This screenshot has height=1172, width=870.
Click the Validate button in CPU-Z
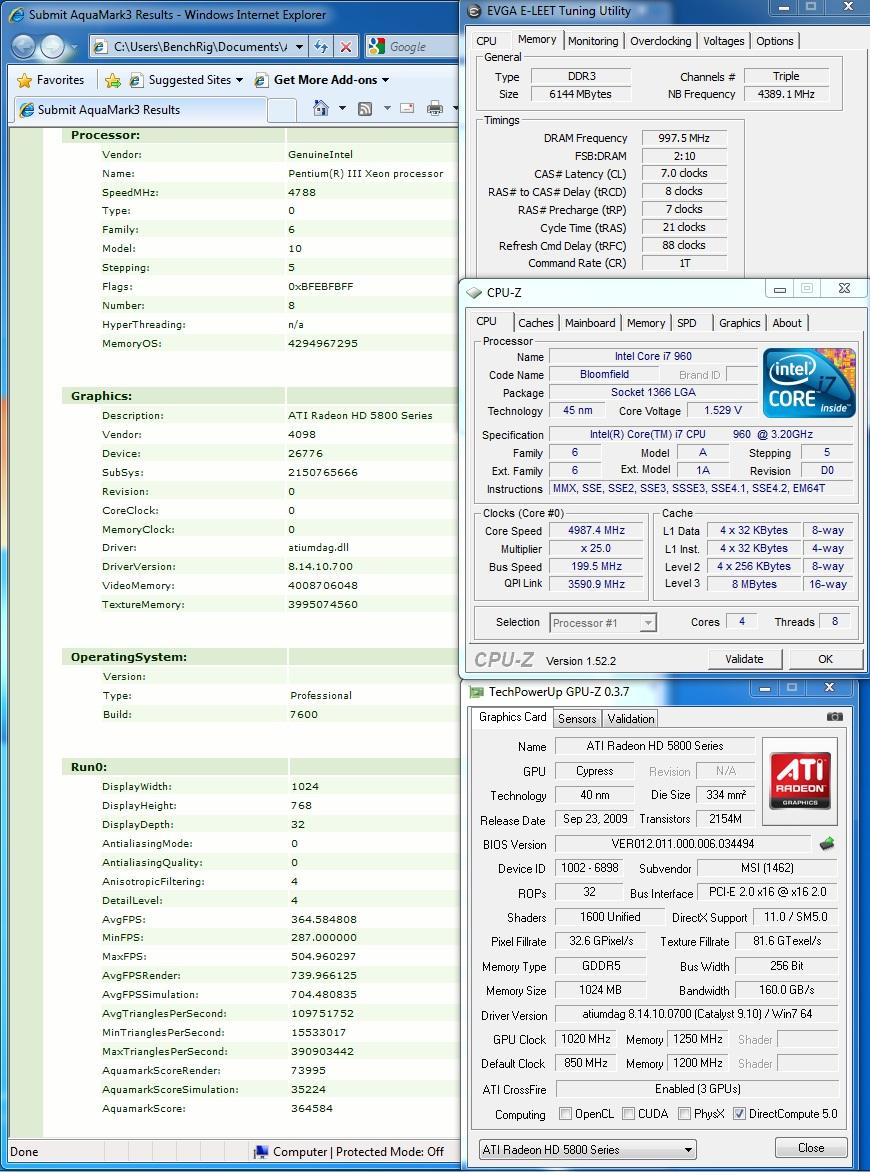[744, 659]
